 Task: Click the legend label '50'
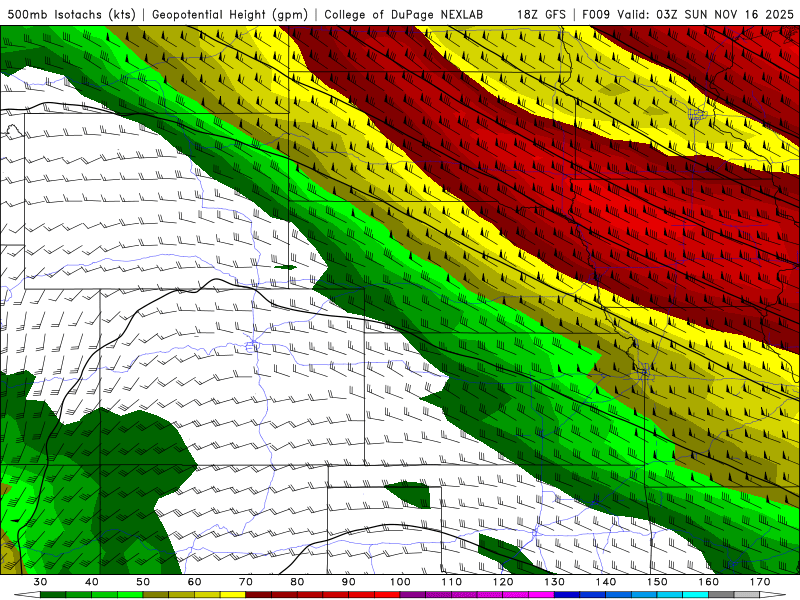coord(143,582)
